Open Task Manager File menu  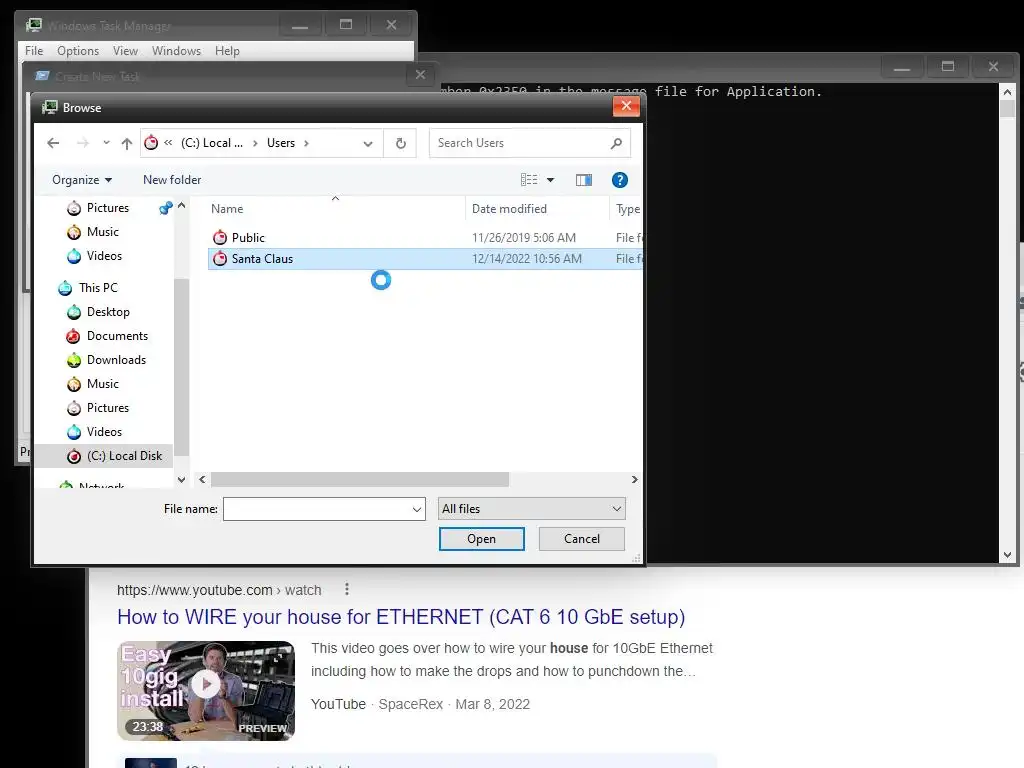coord(34,51)
